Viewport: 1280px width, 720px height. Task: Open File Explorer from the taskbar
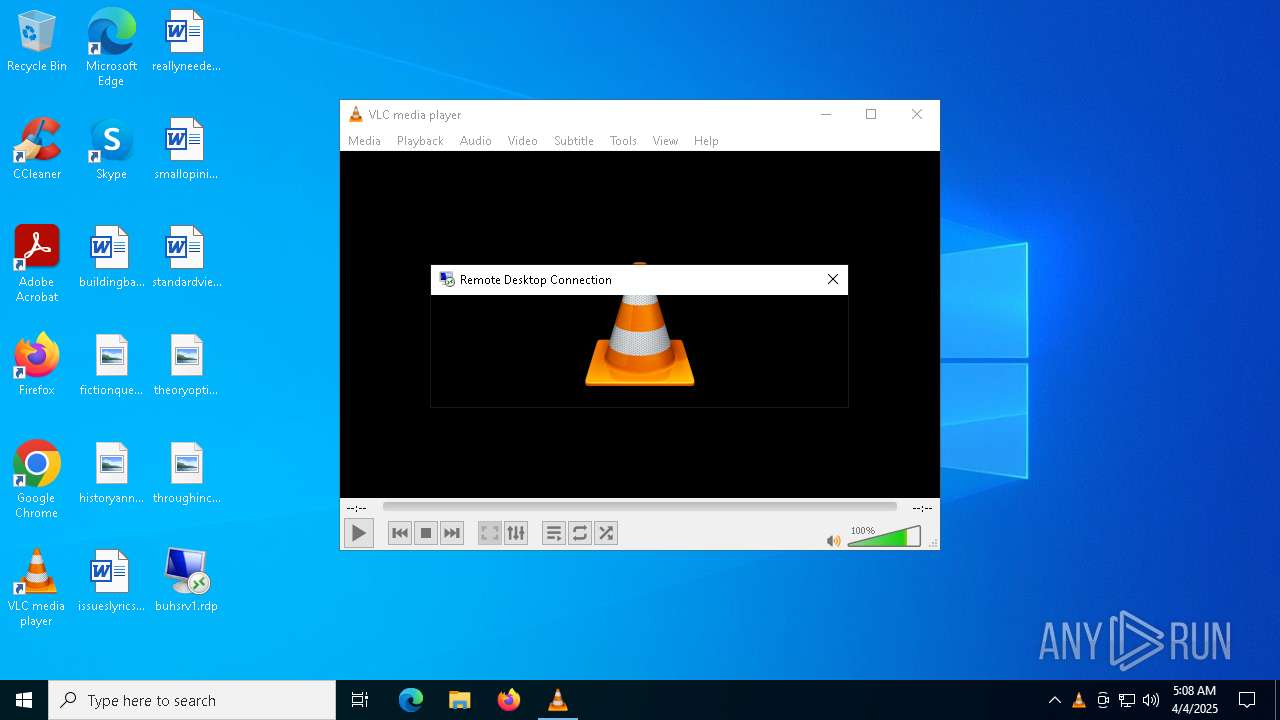[459, 700]
